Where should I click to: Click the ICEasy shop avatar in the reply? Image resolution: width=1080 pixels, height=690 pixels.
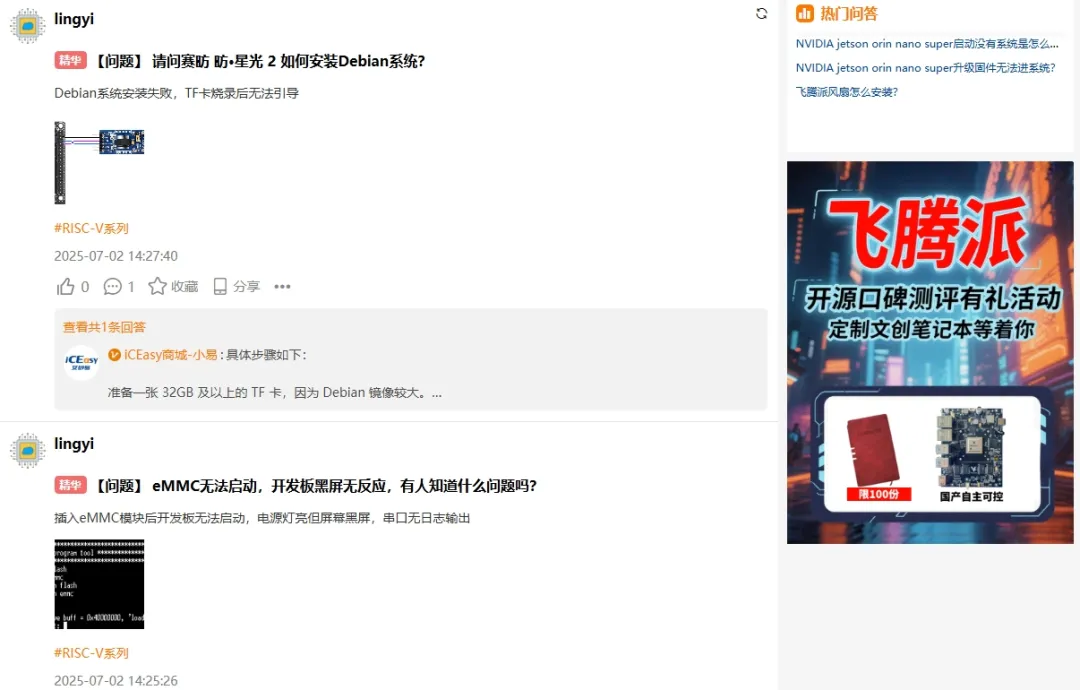coord(81,362)
